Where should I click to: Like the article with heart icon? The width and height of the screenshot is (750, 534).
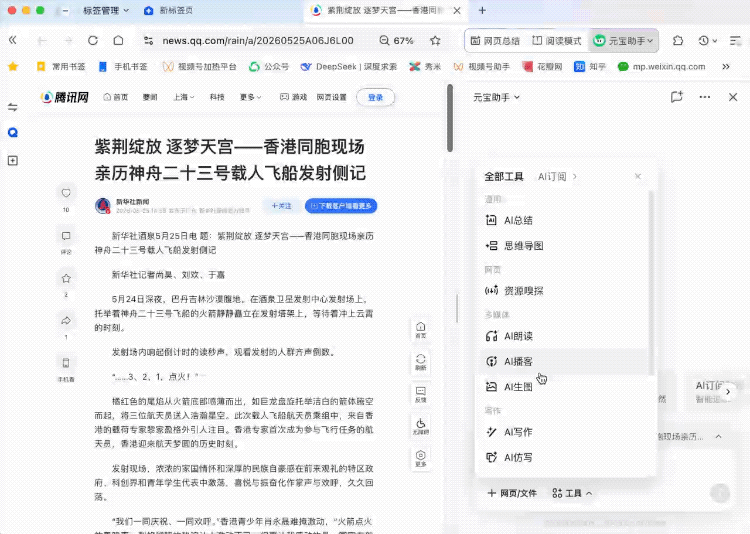[x=66, y=193]
